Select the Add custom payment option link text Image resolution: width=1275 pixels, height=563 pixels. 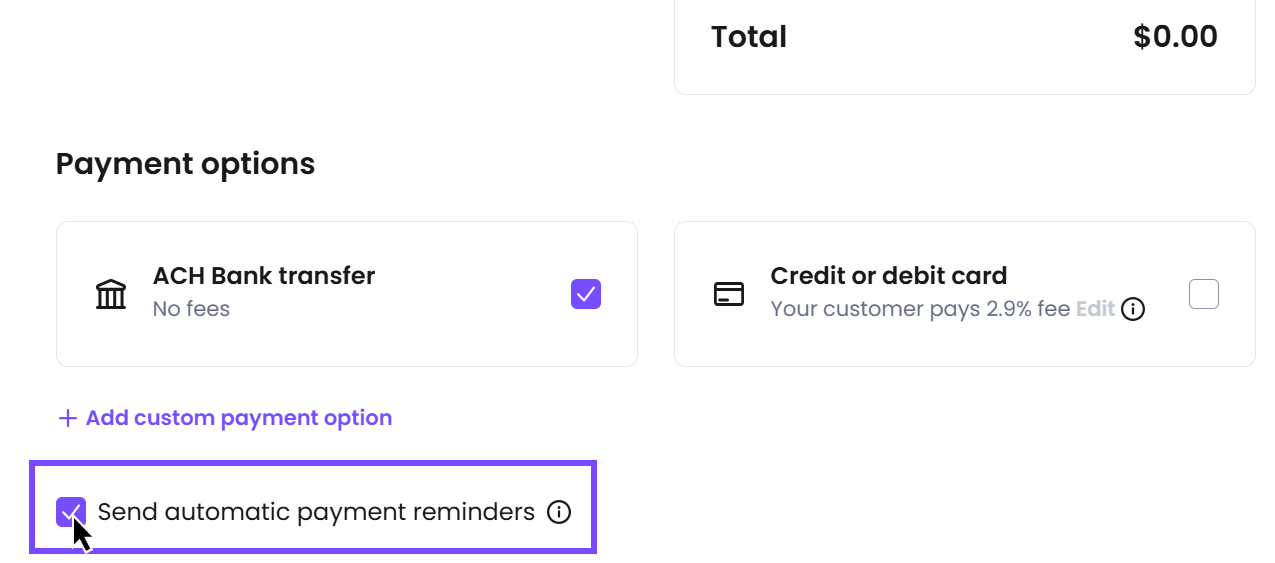pyautogui.click(x=239, y=418)
